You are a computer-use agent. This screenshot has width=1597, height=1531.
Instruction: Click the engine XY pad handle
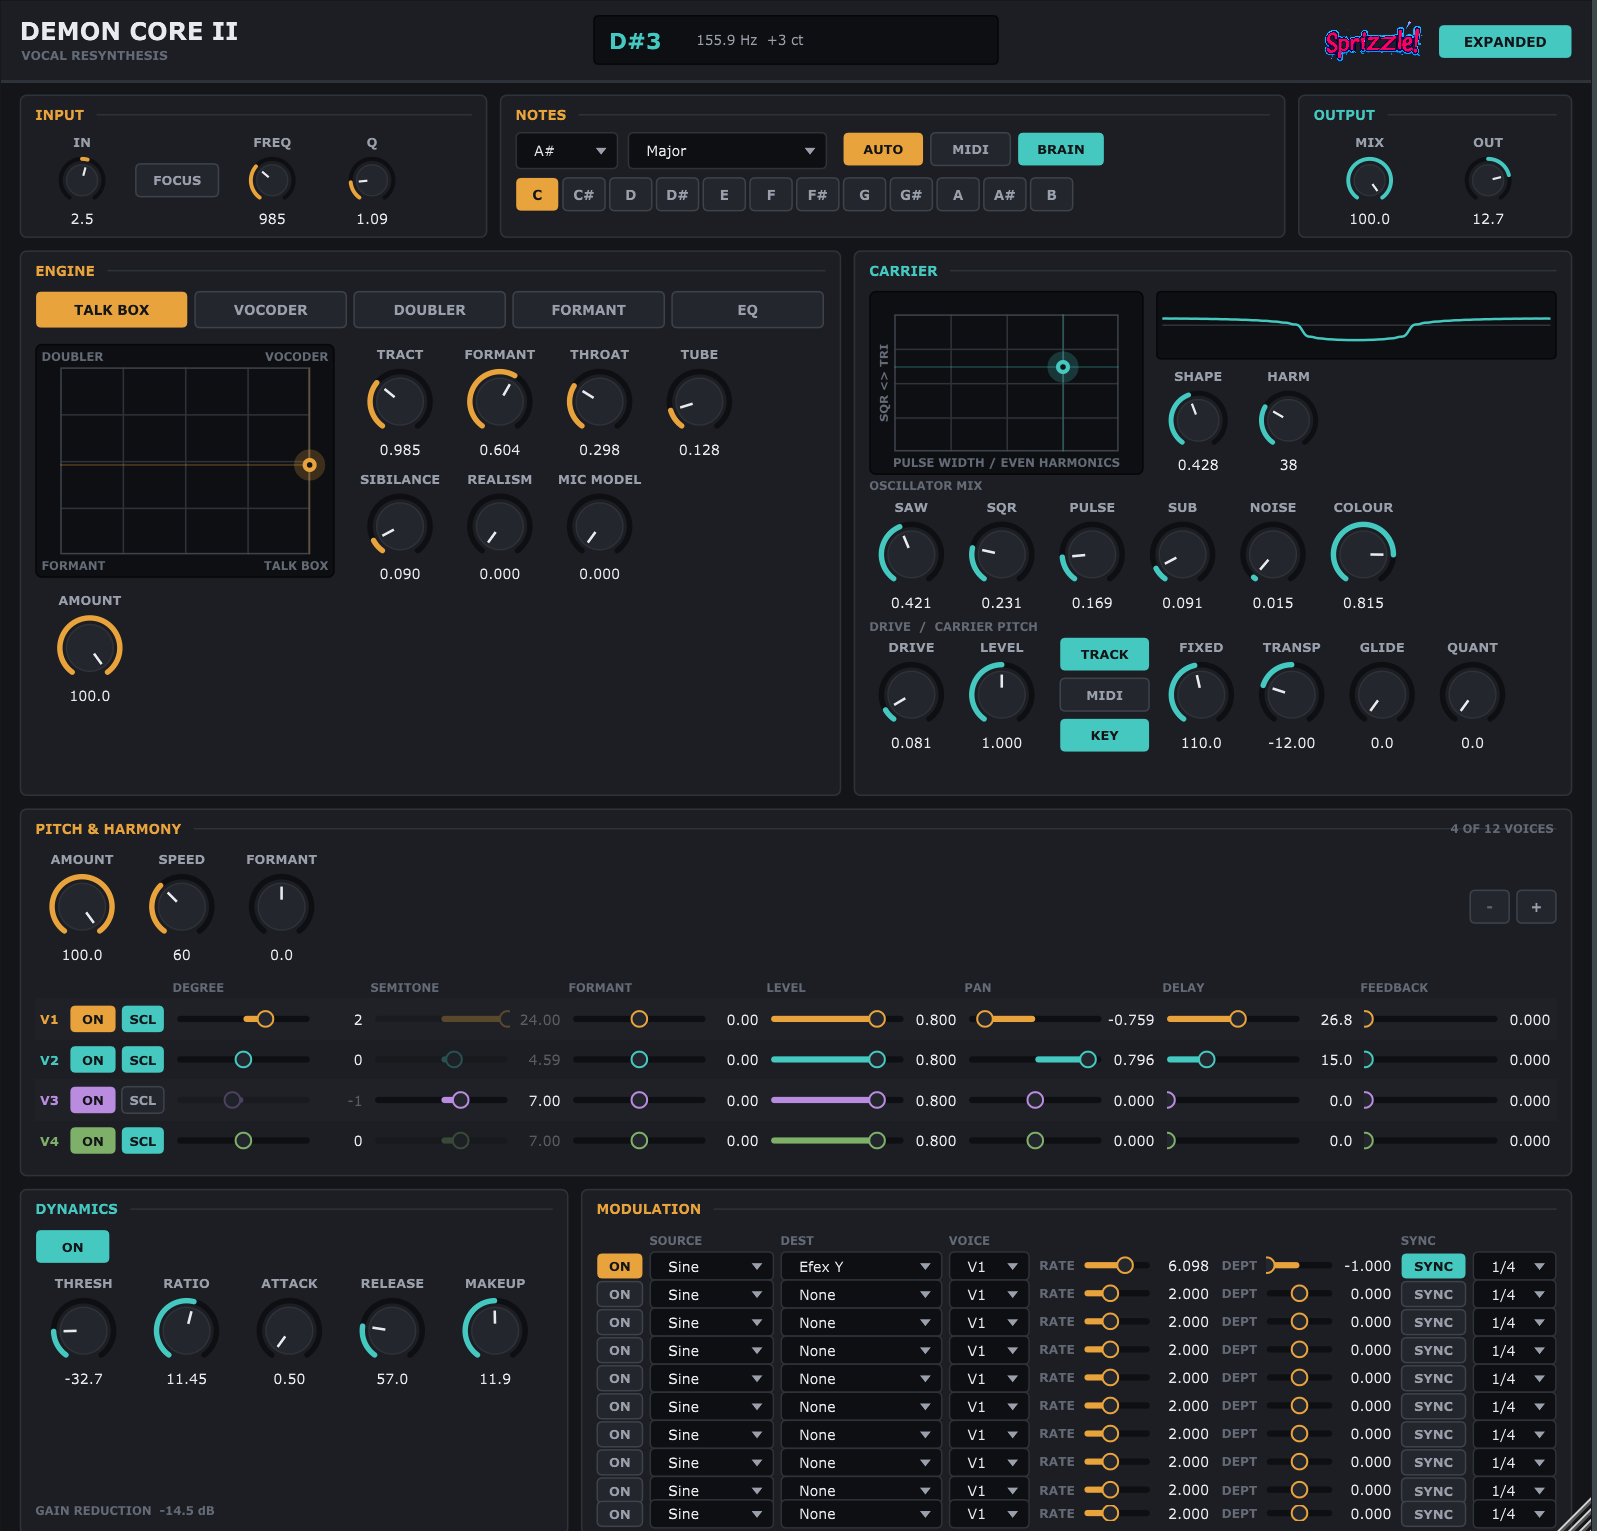click(x=310, y=465)
